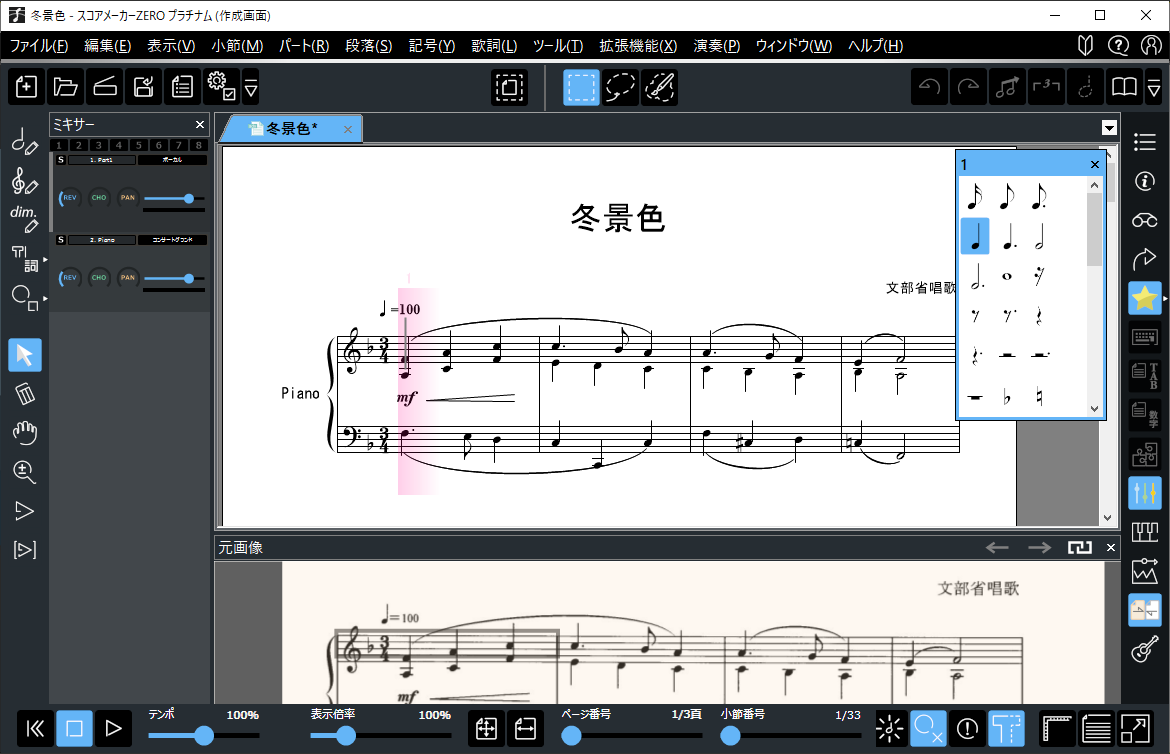Click the redo arrow icon
Viewport: 1170px width, 754px height.
[969, 87]
